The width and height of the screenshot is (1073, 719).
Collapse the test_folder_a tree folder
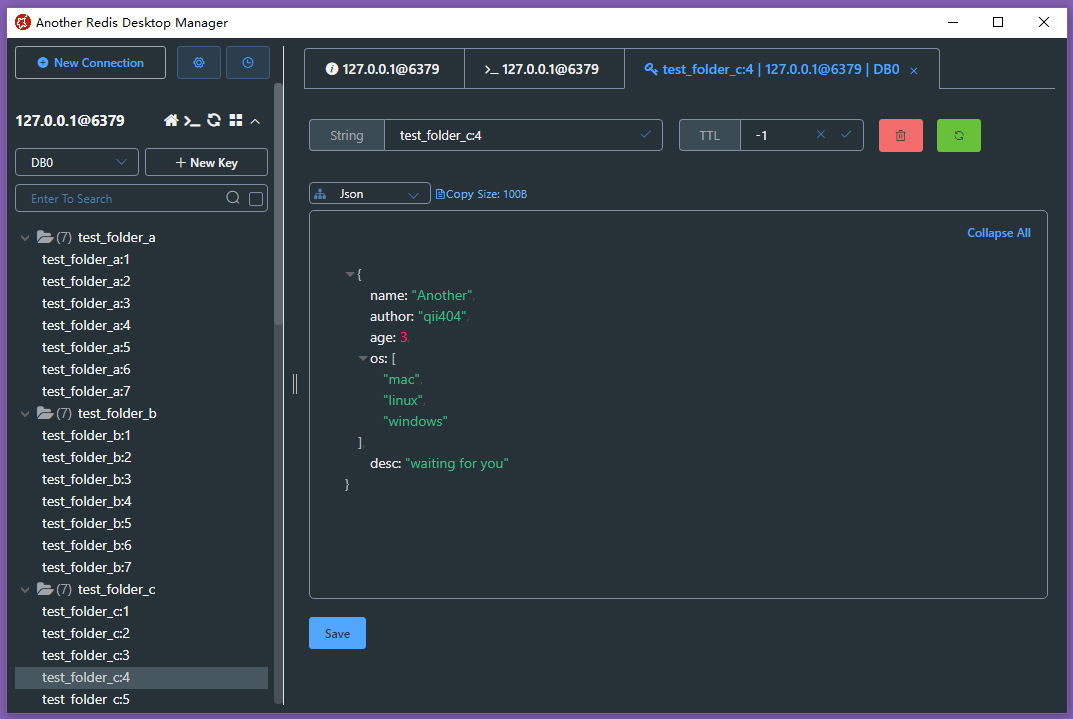click(x=24, y=237)
